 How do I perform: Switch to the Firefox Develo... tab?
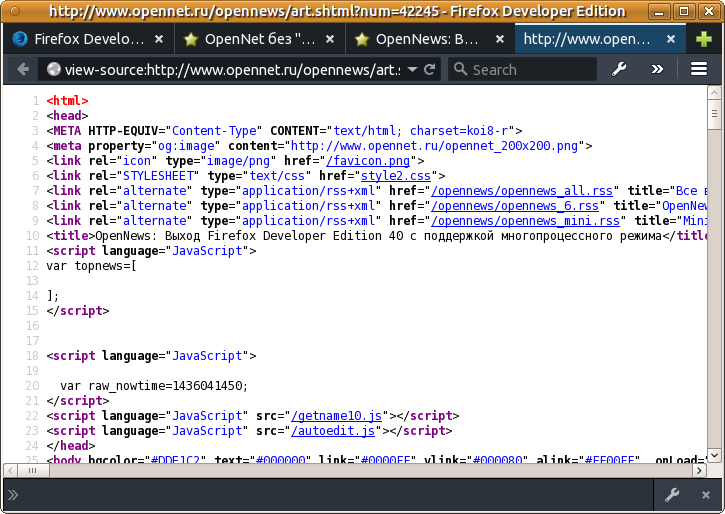tap(88, 40)
